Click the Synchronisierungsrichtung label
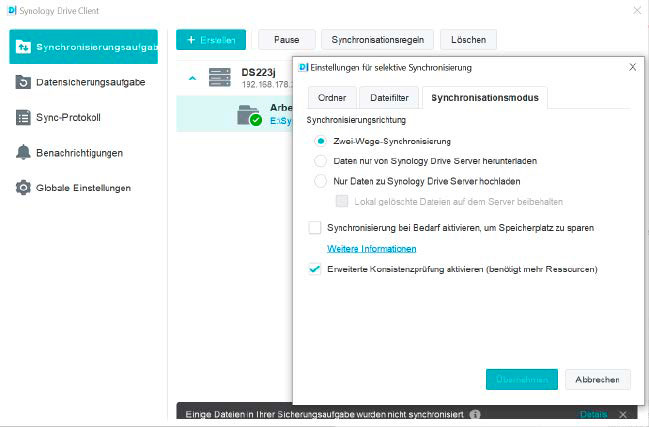649x427 pixels. (356, 120)
